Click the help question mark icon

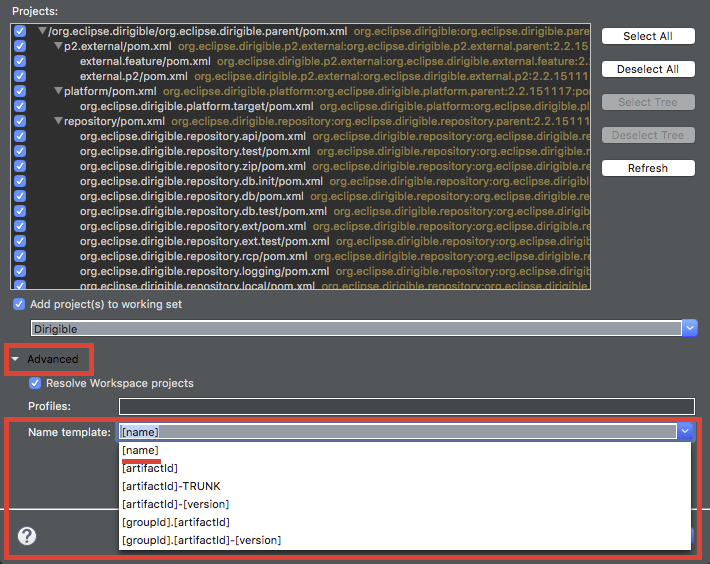27,536
